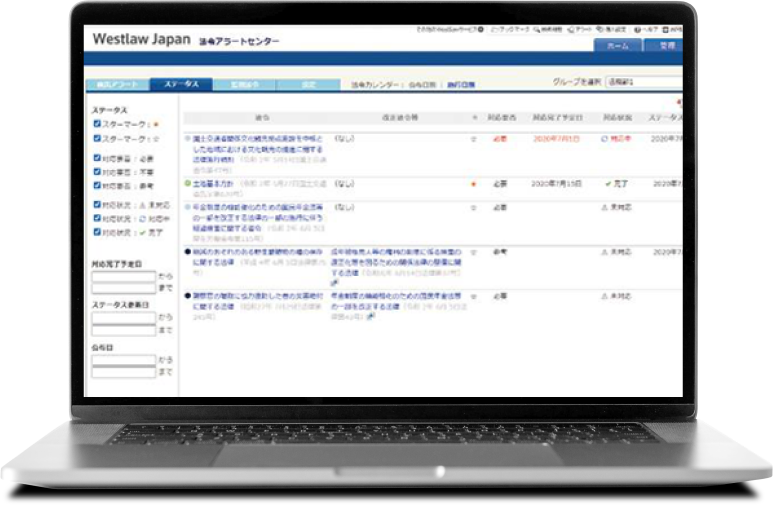Open the Westlaw service link with the round icon in the top bar
The width and height of the screenshot is (773, 505).
click(x=450, y=30)
